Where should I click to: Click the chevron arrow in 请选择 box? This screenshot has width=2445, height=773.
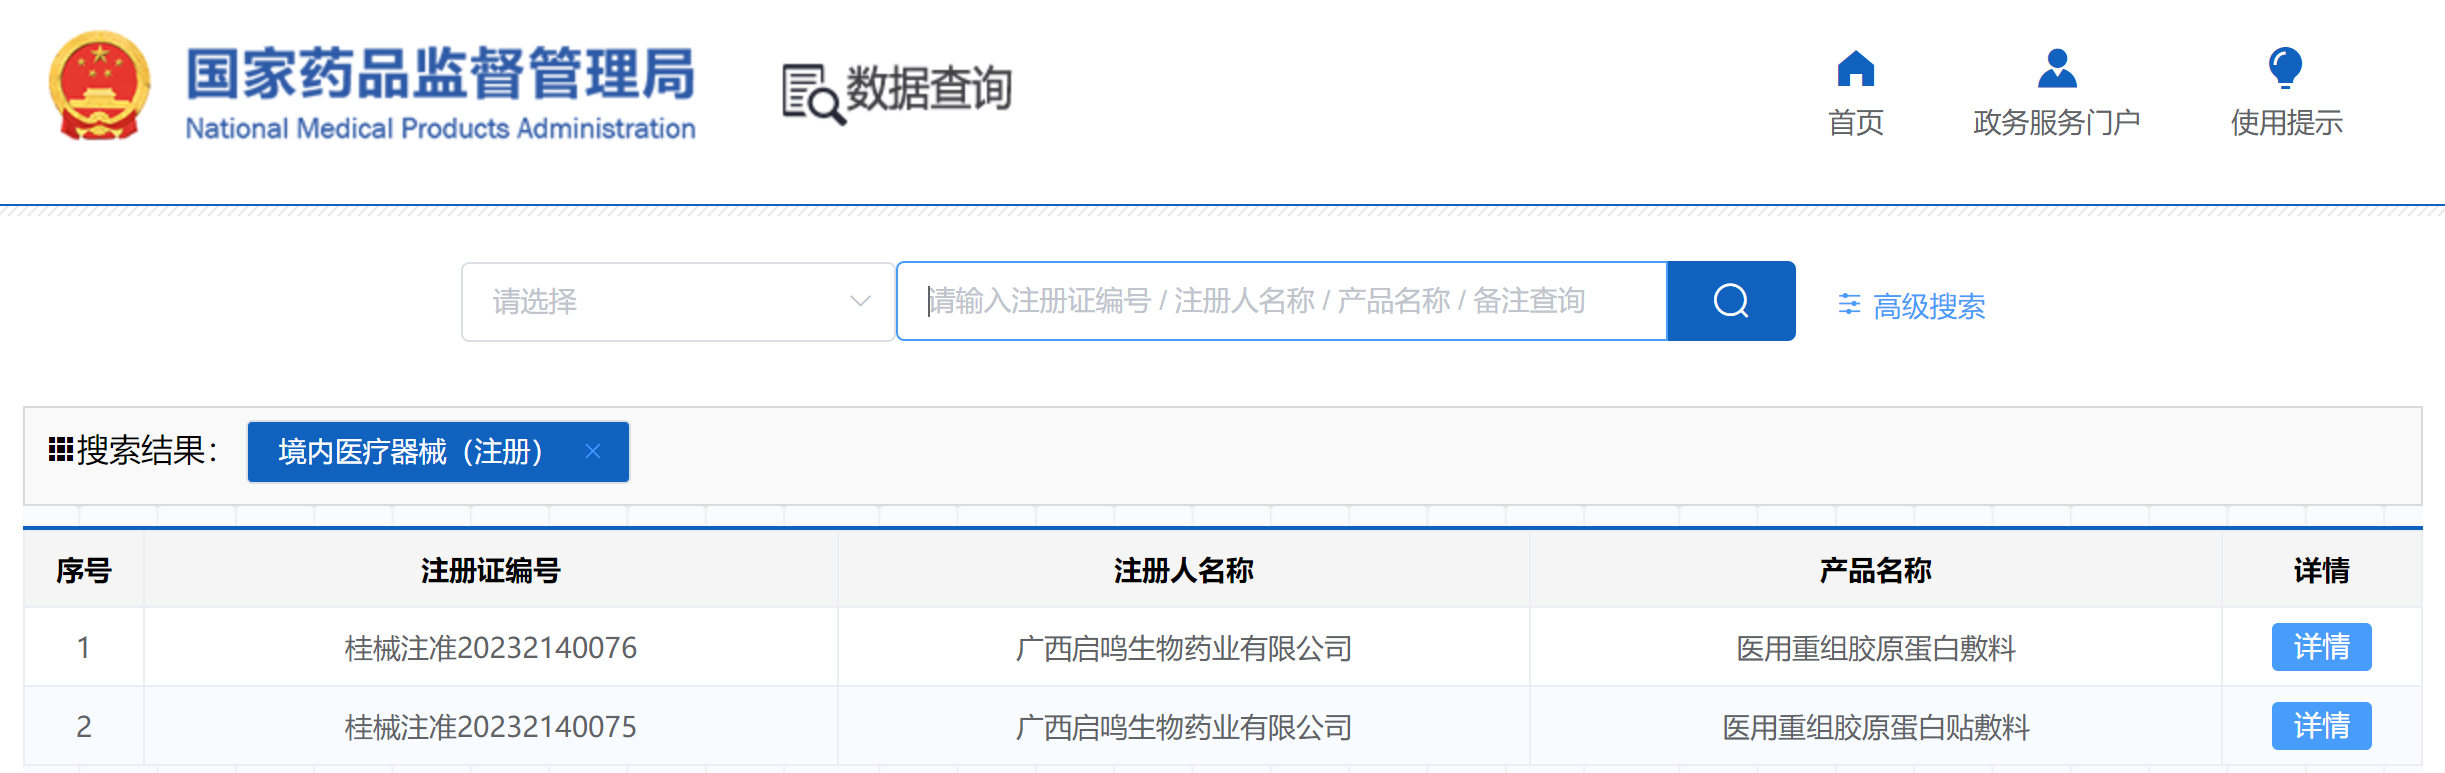860,301
